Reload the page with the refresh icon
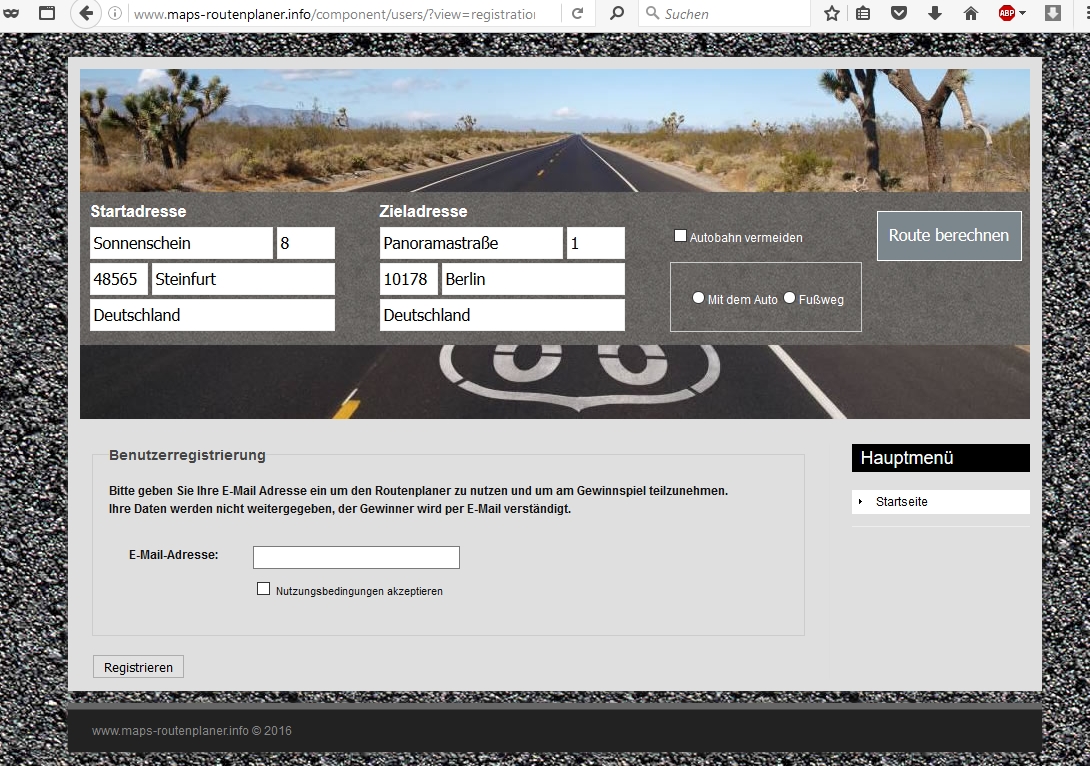Screen dimensions: 1090x766 (x=577, y=14)
